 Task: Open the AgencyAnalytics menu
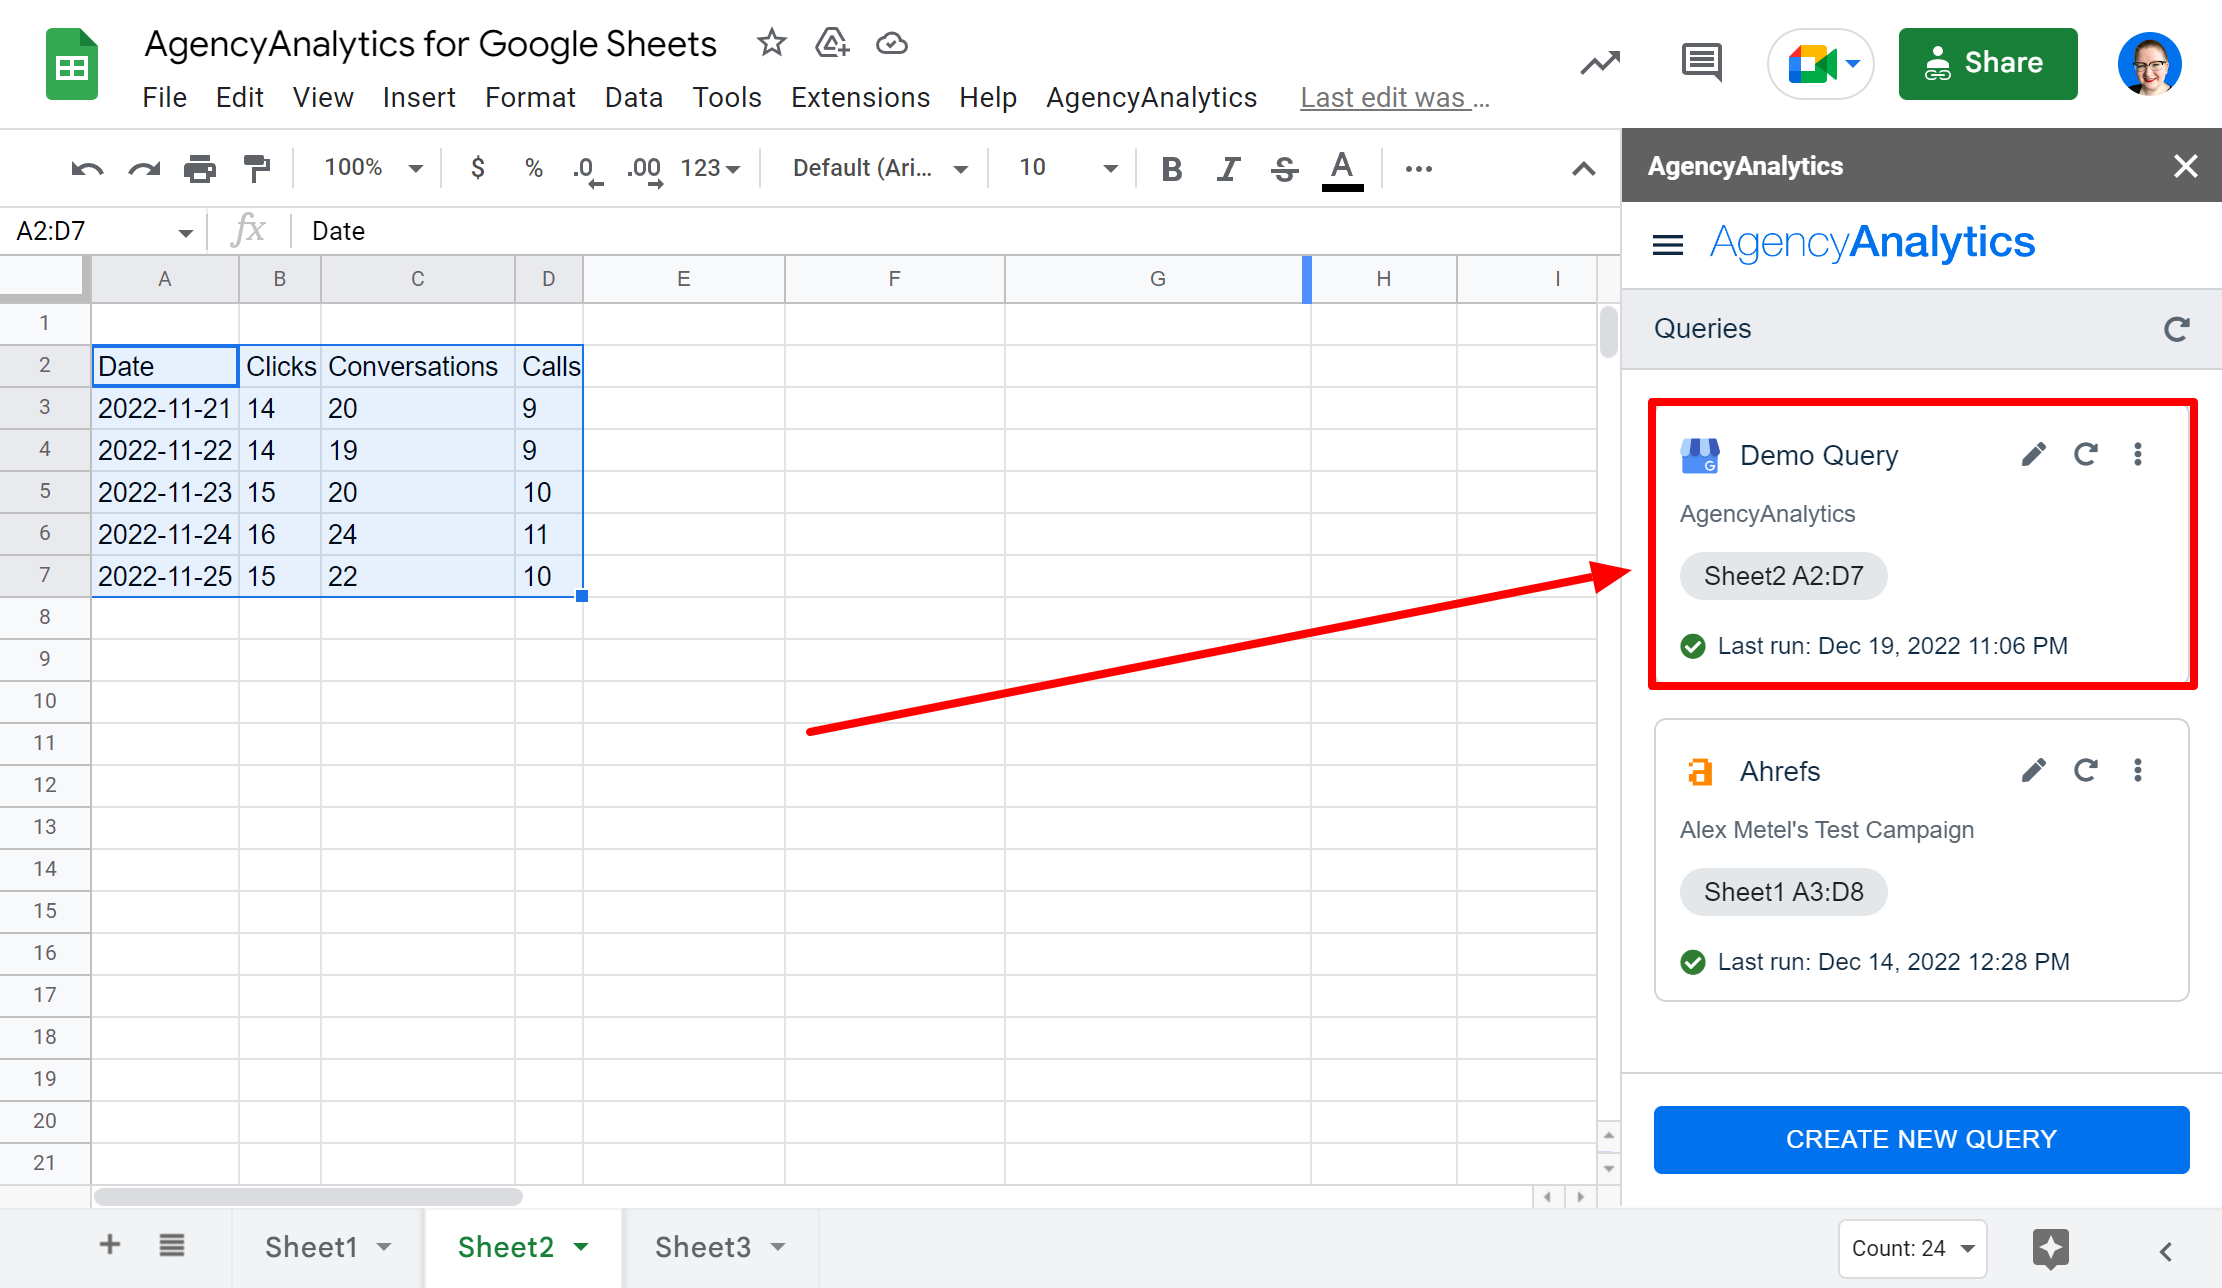[x=1151, y=98]
